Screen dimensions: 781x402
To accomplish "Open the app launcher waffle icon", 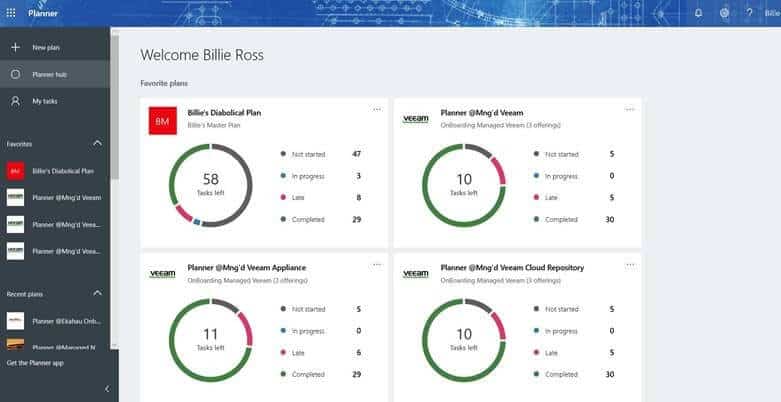I will [x=10, y=13].
